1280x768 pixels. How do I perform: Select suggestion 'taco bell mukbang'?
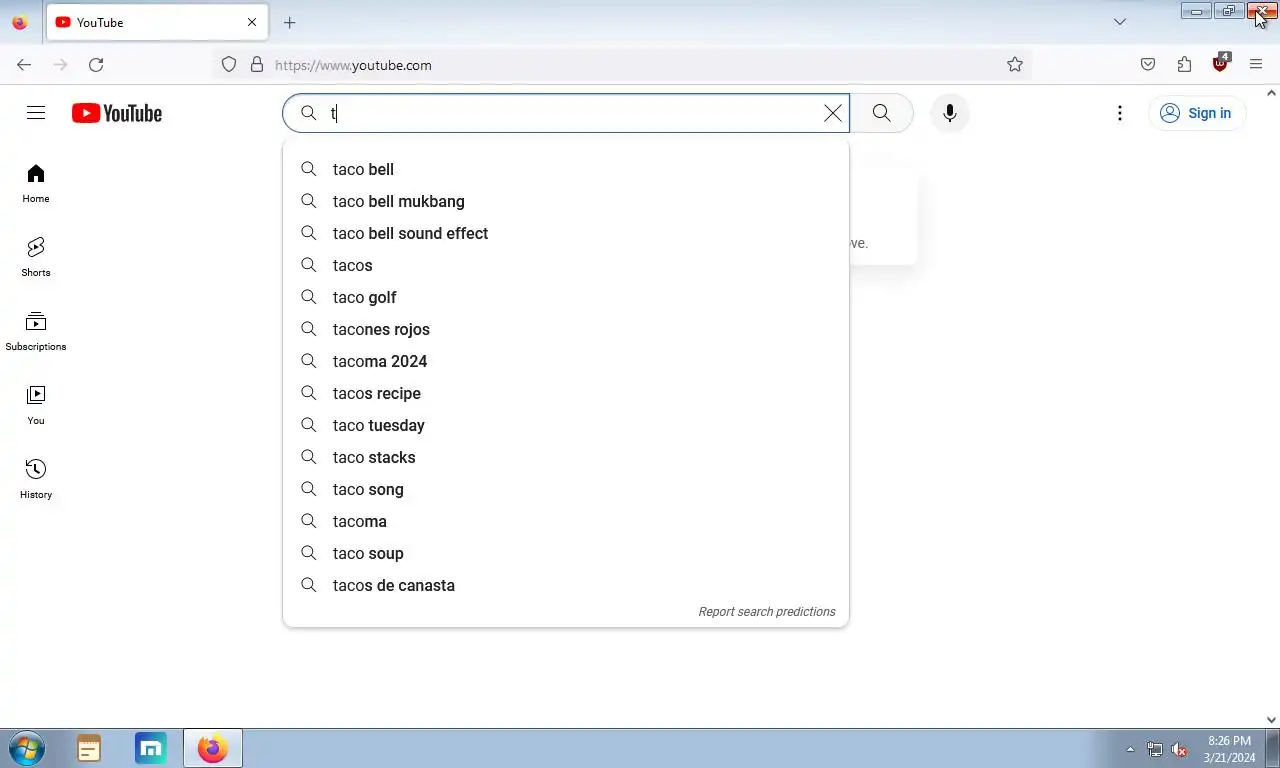coord(566,202)
